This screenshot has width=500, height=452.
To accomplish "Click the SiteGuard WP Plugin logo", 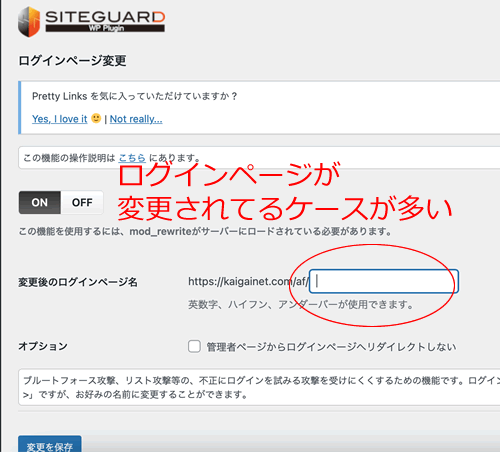I will click(91, 22).
